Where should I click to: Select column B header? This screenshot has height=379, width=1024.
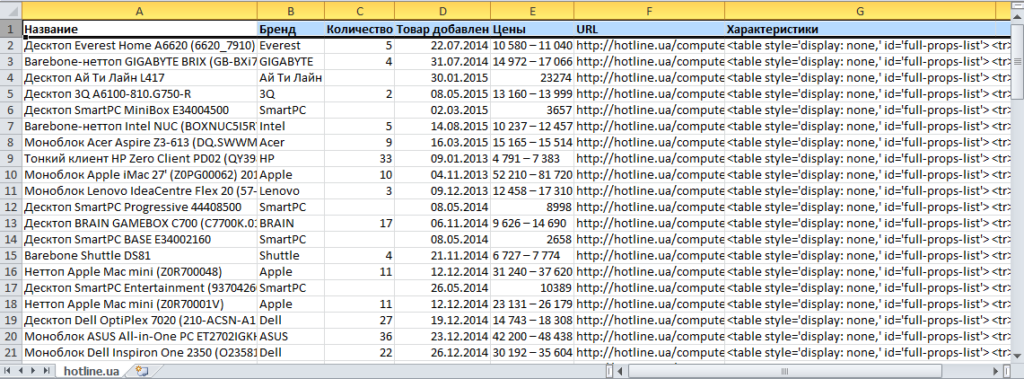291,10
